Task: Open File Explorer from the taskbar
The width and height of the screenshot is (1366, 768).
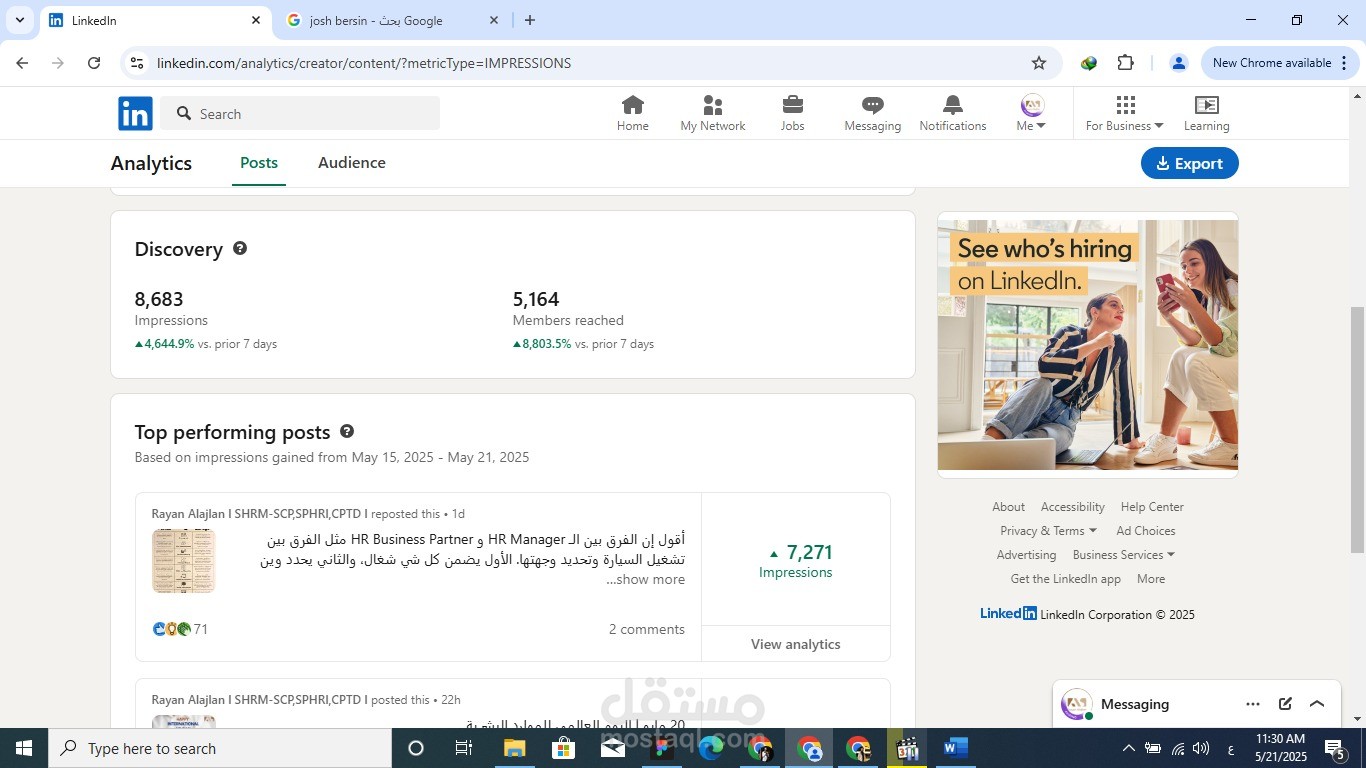Action: pyautogui.click(x=514, y=748)
